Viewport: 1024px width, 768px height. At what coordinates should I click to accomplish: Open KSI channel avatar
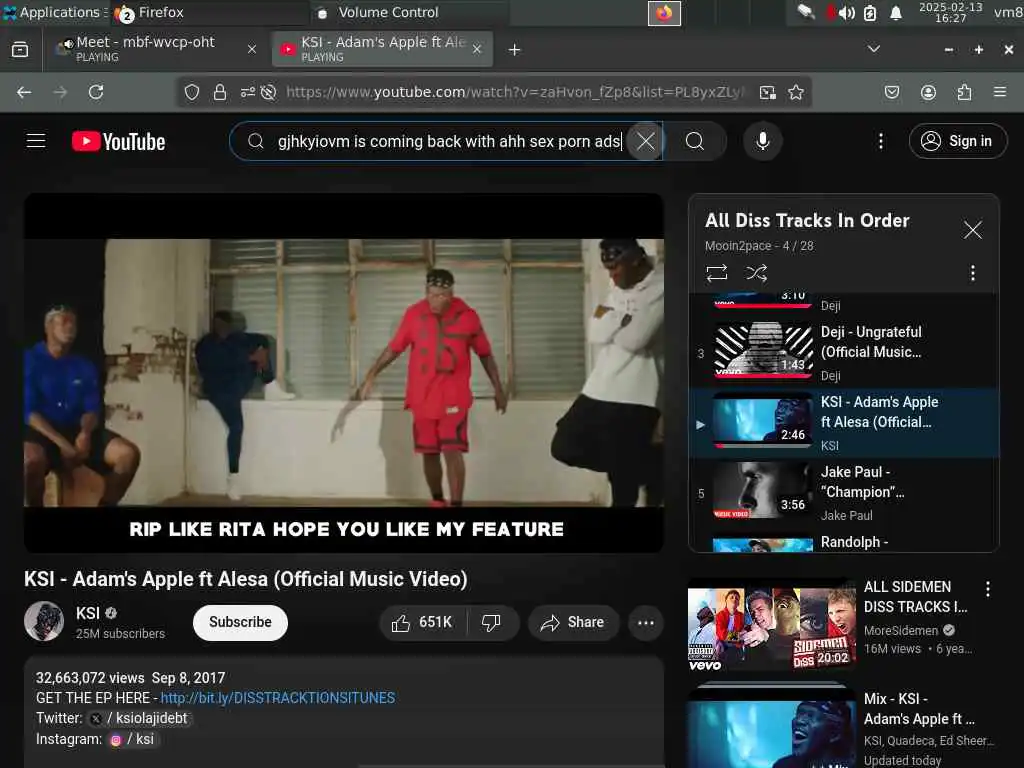[44, 621]
